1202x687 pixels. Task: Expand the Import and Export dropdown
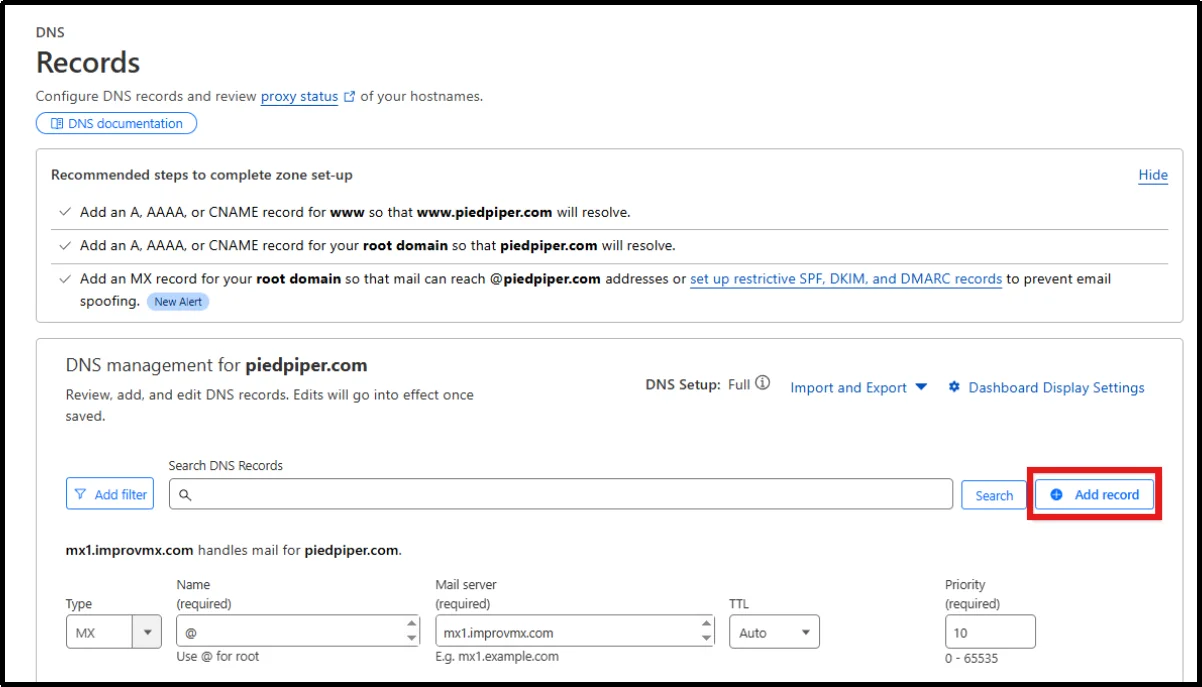point(858,387)
